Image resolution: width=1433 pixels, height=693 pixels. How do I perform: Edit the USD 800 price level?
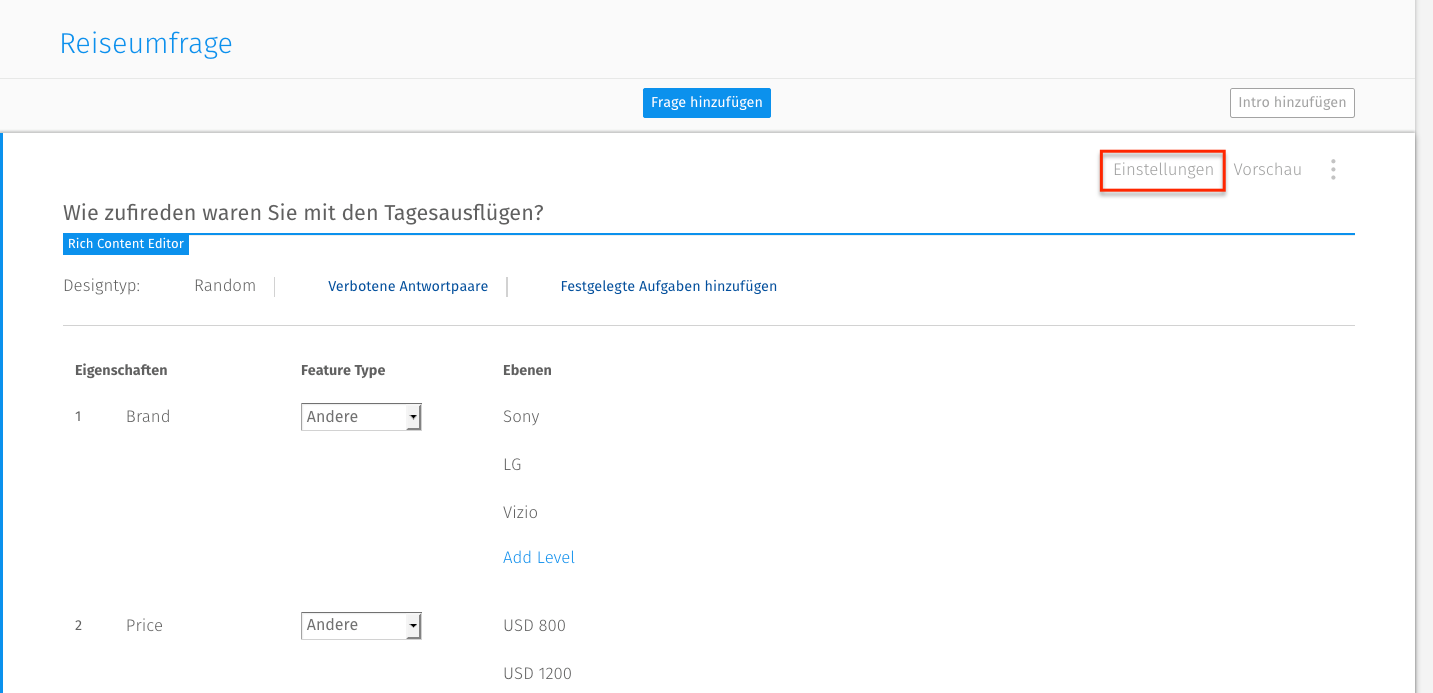point(534,626)
